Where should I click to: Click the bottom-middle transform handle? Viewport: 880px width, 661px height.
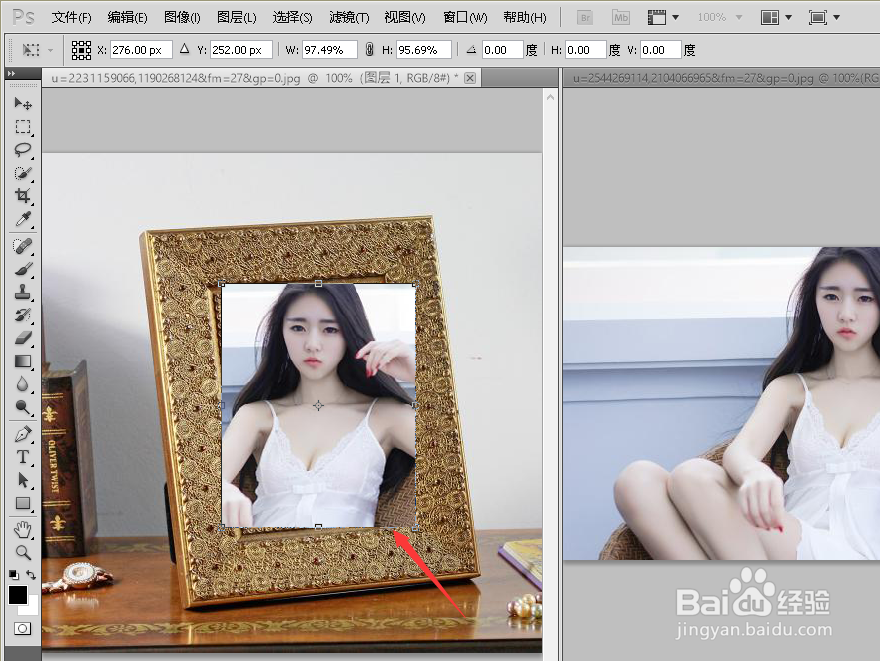[318, 527]
